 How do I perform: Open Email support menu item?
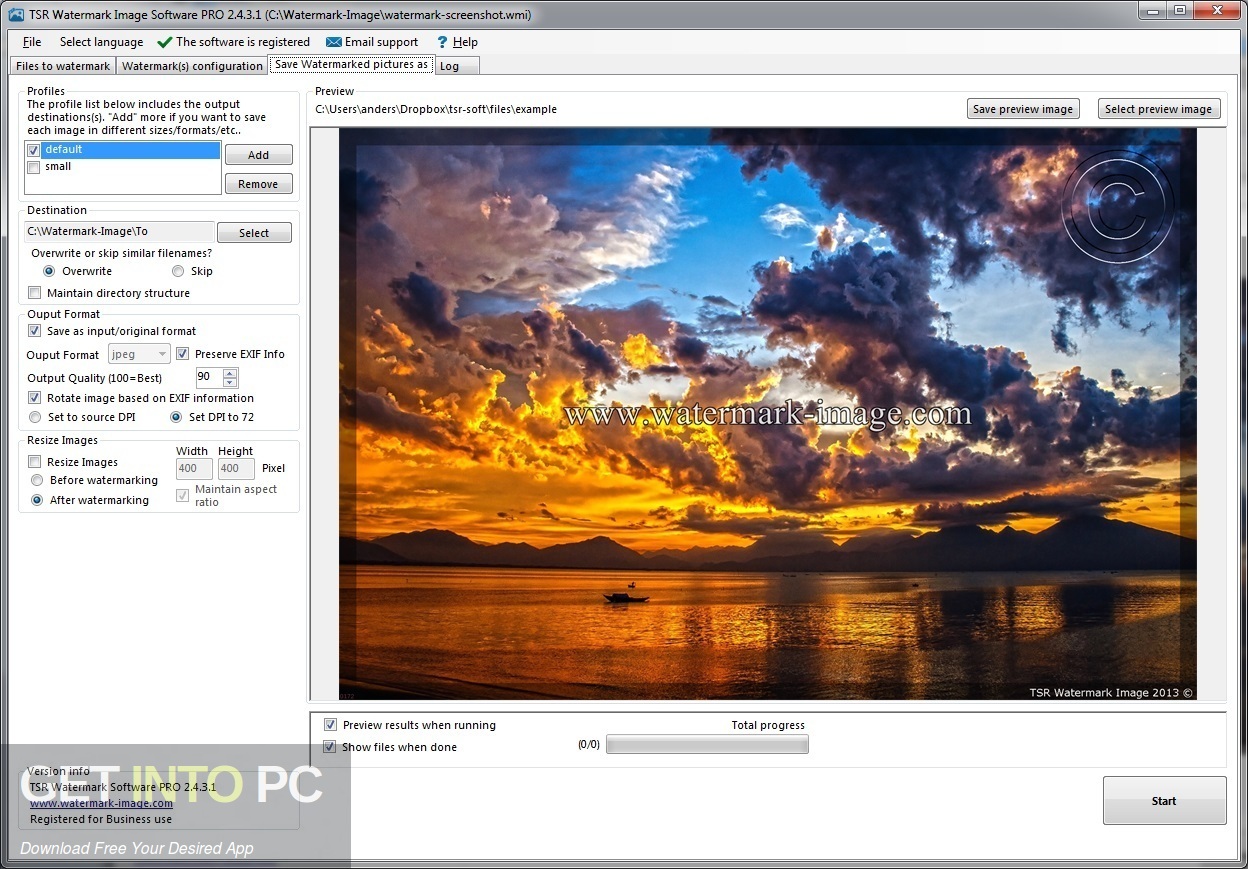click(x=381, y=42)
